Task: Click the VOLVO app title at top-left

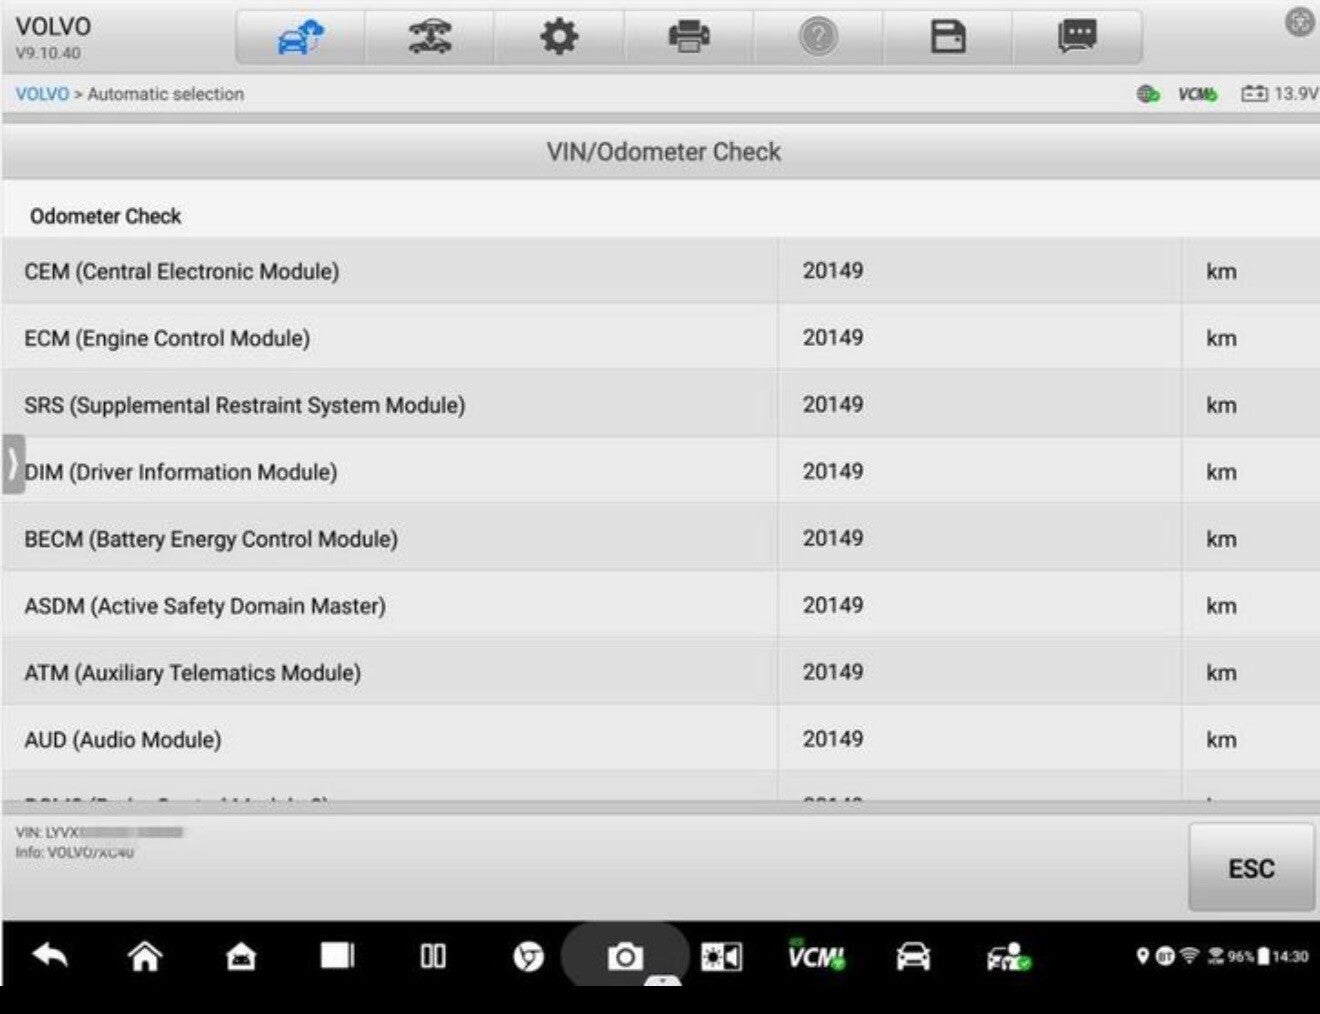Action: [x=53, y=27]
